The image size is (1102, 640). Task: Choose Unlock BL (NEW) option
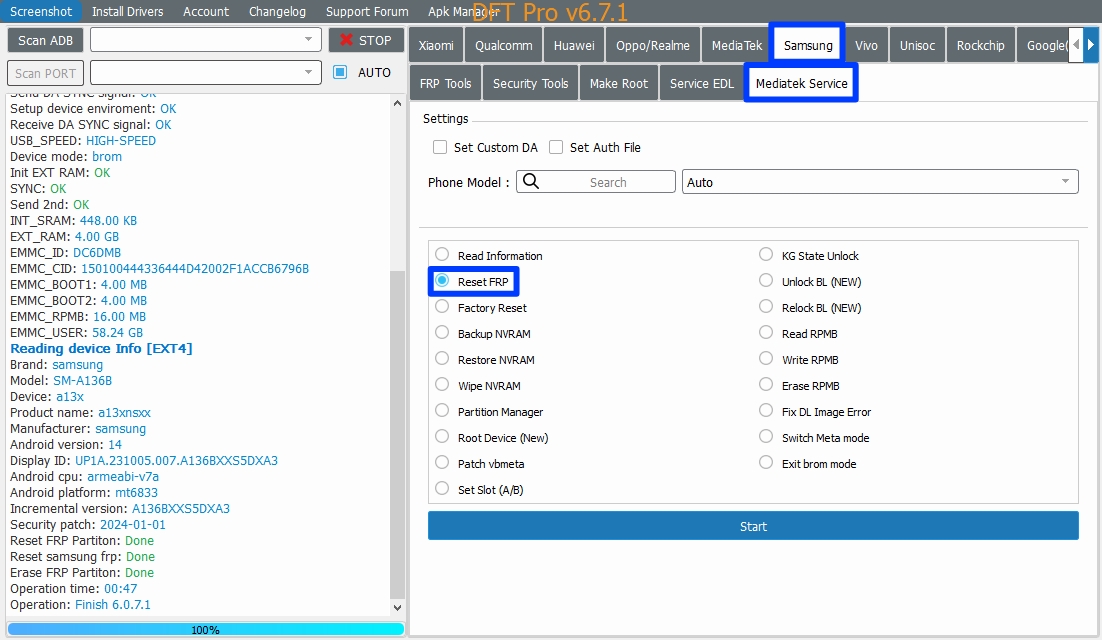coord(766,280)
